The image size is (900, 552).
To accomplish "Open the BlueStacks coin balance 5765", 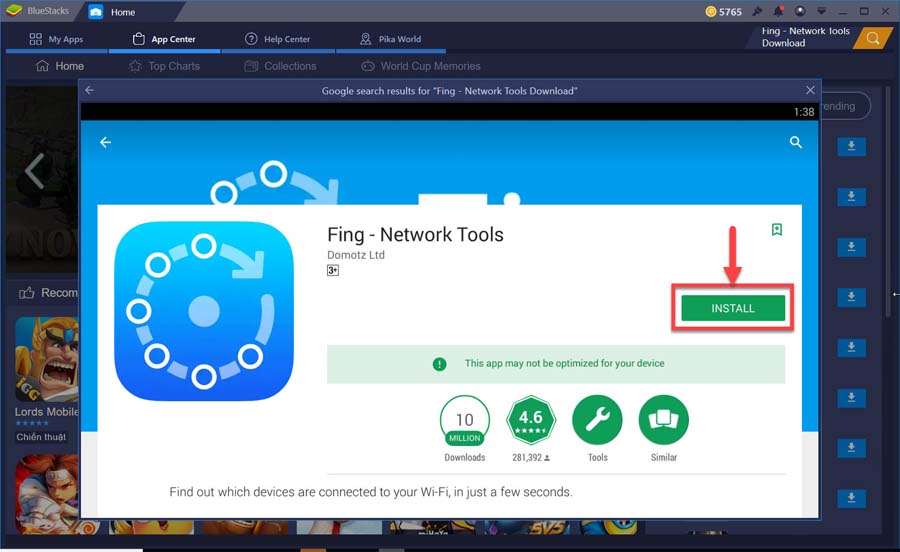I will (x=723, y=11).
